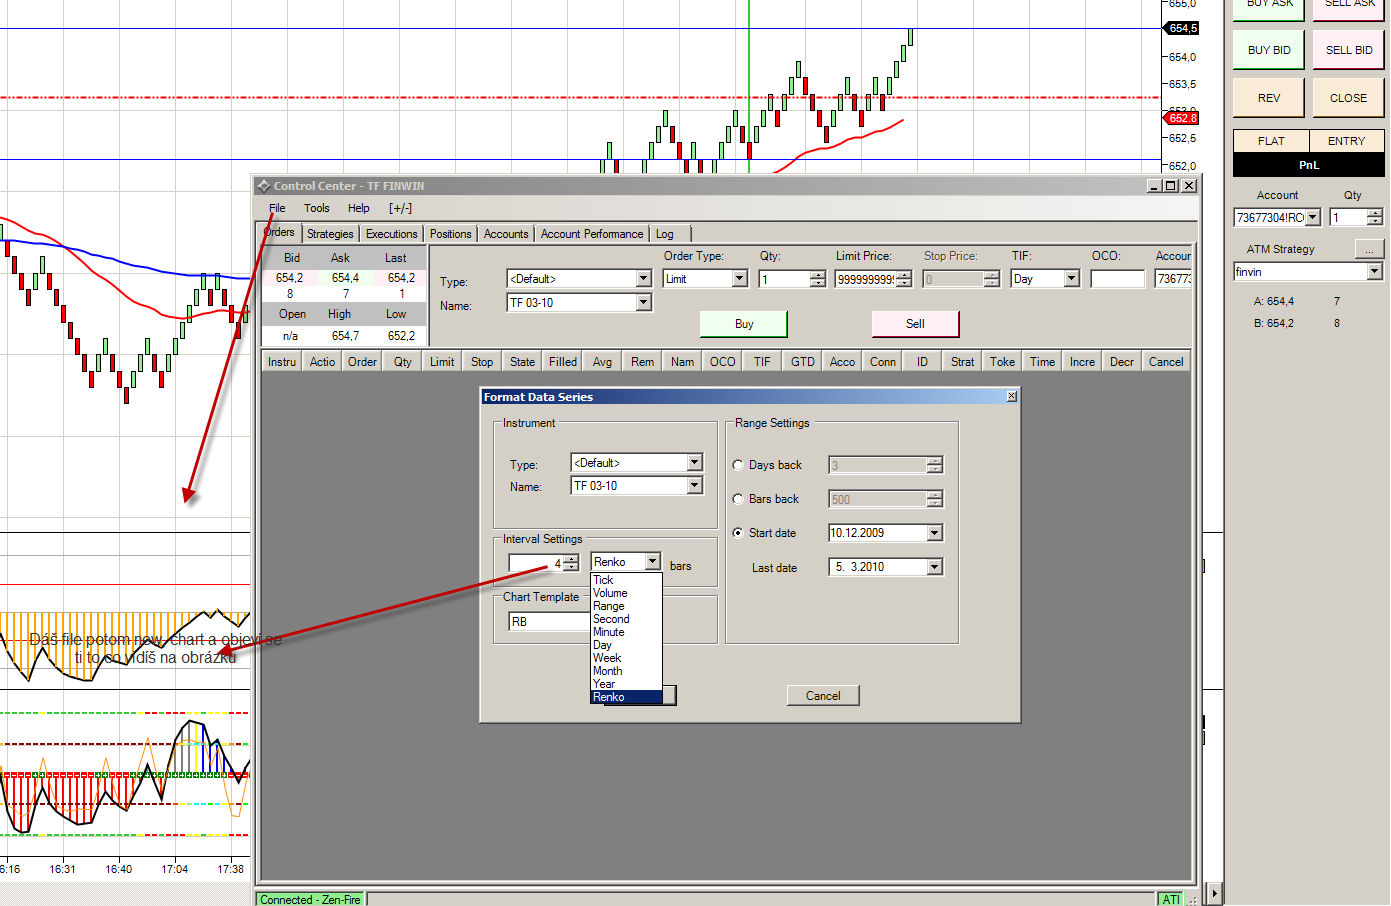Open the ATM Strategy ellipsis button
The image size is (1391, 906).
pos(1369,248)
